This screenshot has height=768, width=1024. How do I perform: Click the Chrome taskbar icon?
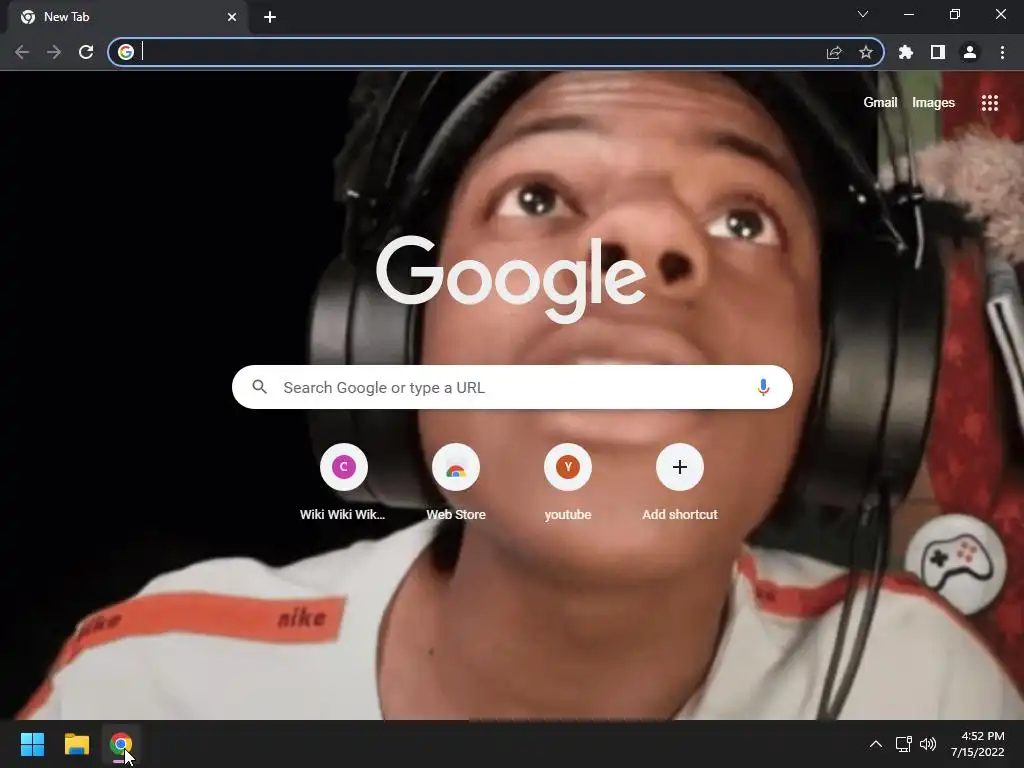pos(121,744)
